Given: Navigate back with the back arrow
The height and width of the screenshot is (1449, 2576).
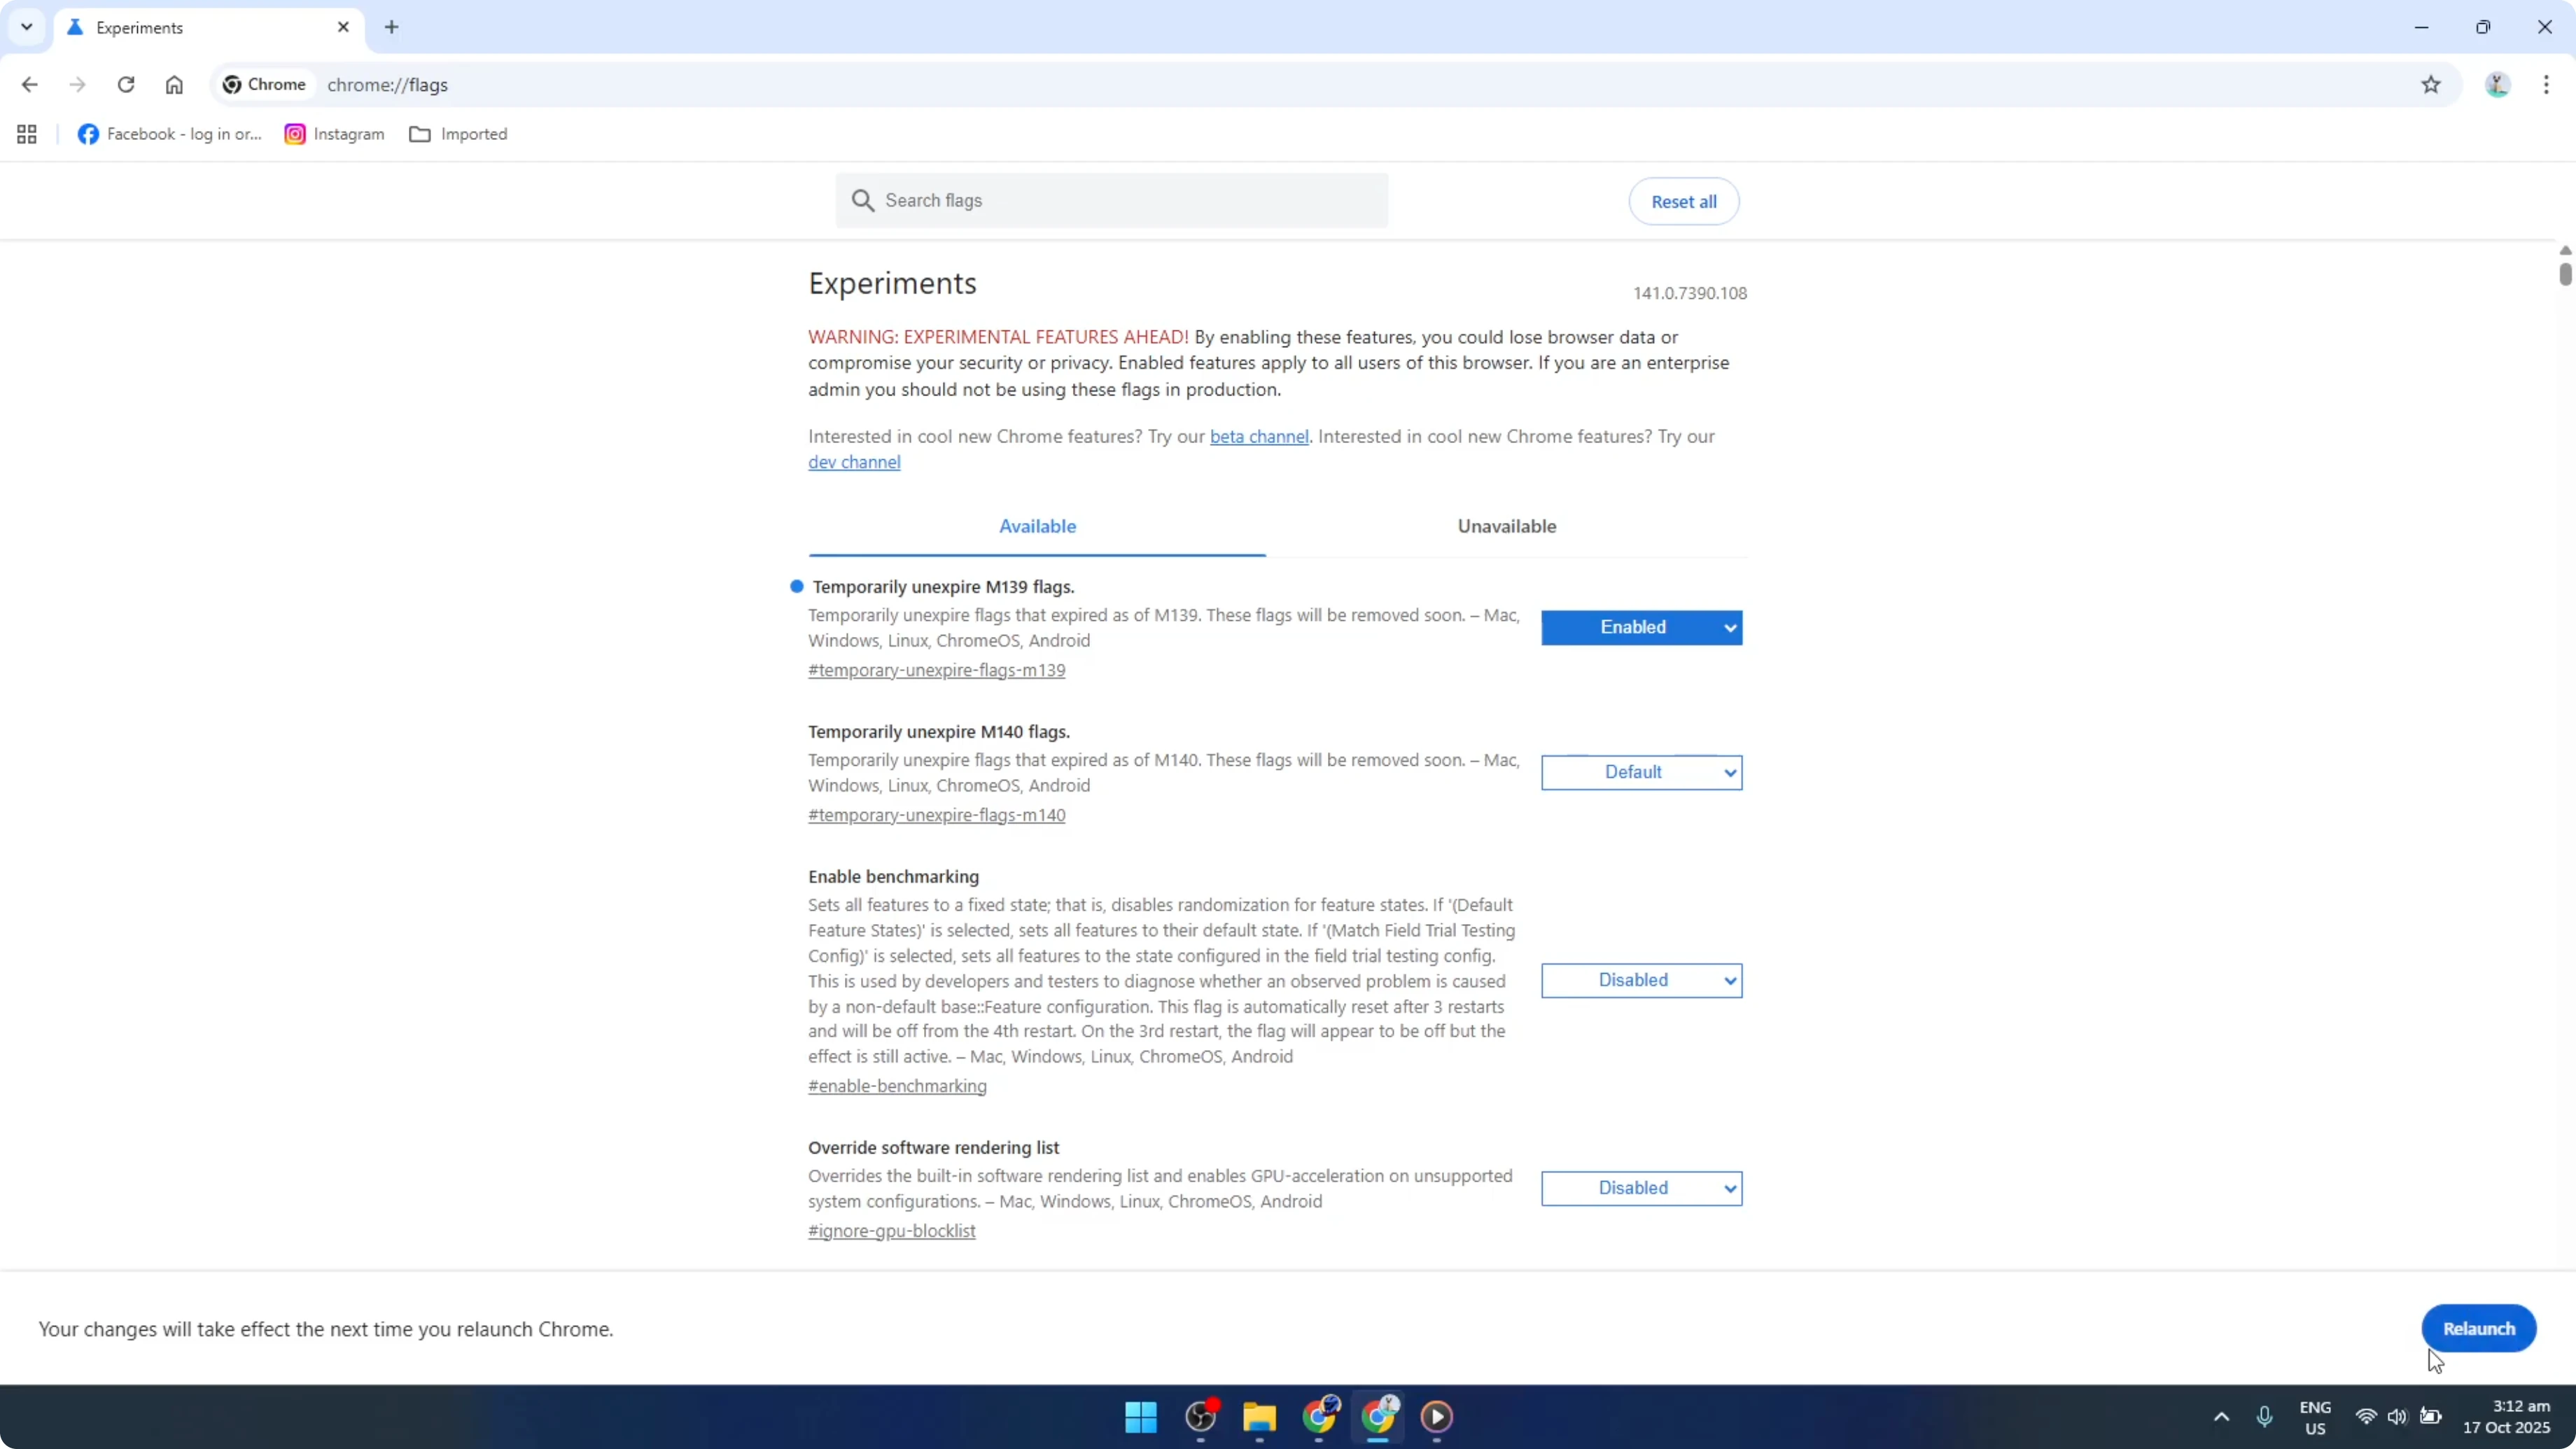Looking at the screenshot, I should pyautogui.click(x=29, y=85).
